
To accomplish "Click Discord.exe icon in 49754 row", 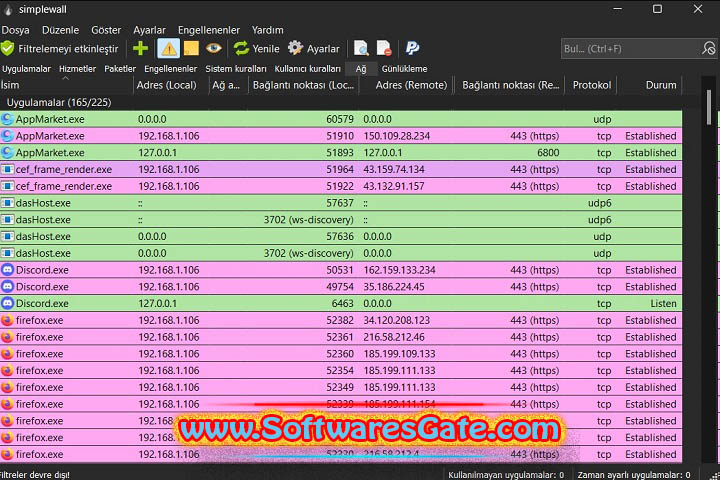I will click(x=7, y=287).
